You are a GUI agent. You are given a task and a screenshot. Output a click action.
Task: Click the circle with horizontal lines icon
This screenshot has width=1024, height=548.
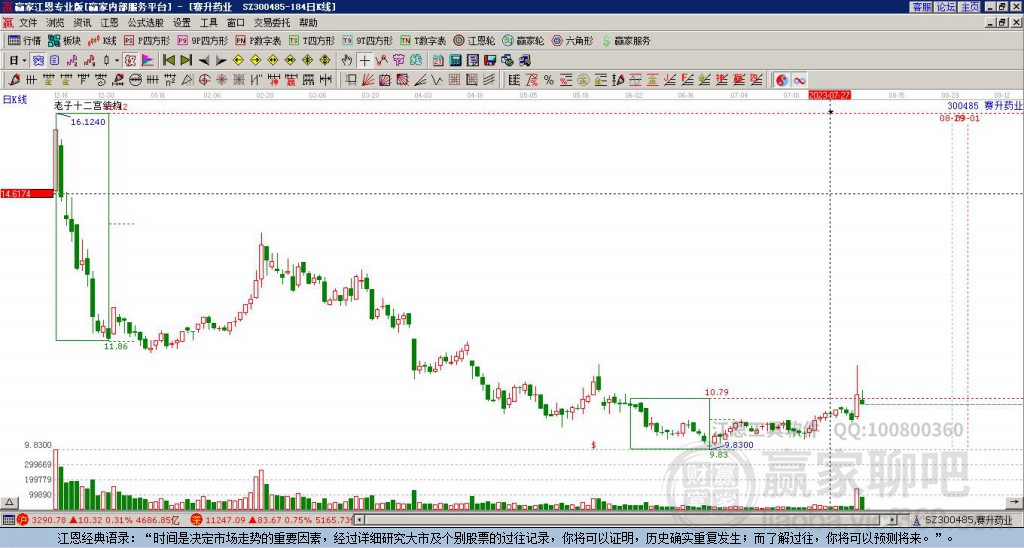pyautogui.click(x=135, y=80)
